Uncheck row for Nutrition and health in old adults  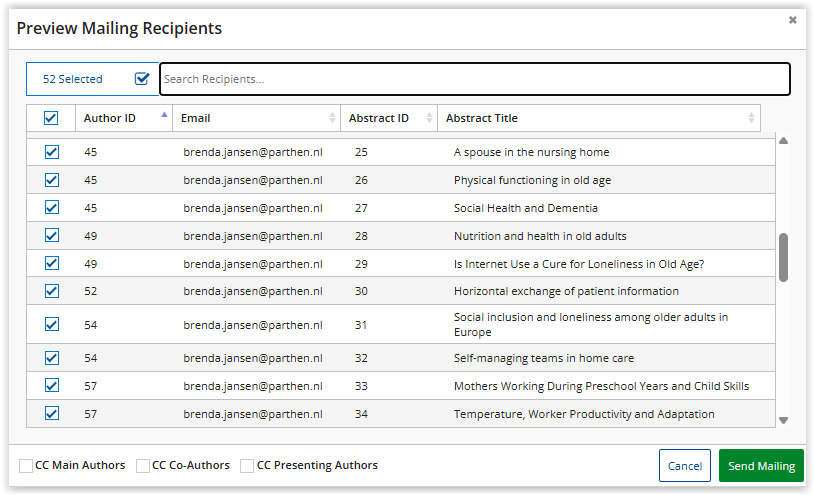[52, 236]
